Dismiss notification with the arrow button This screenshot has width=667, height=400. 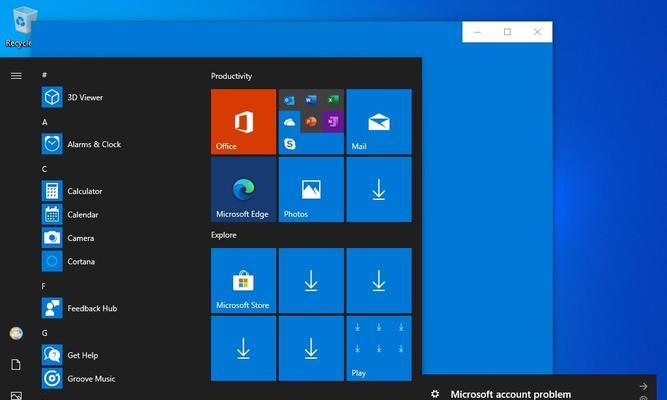[x=643, y=386]
